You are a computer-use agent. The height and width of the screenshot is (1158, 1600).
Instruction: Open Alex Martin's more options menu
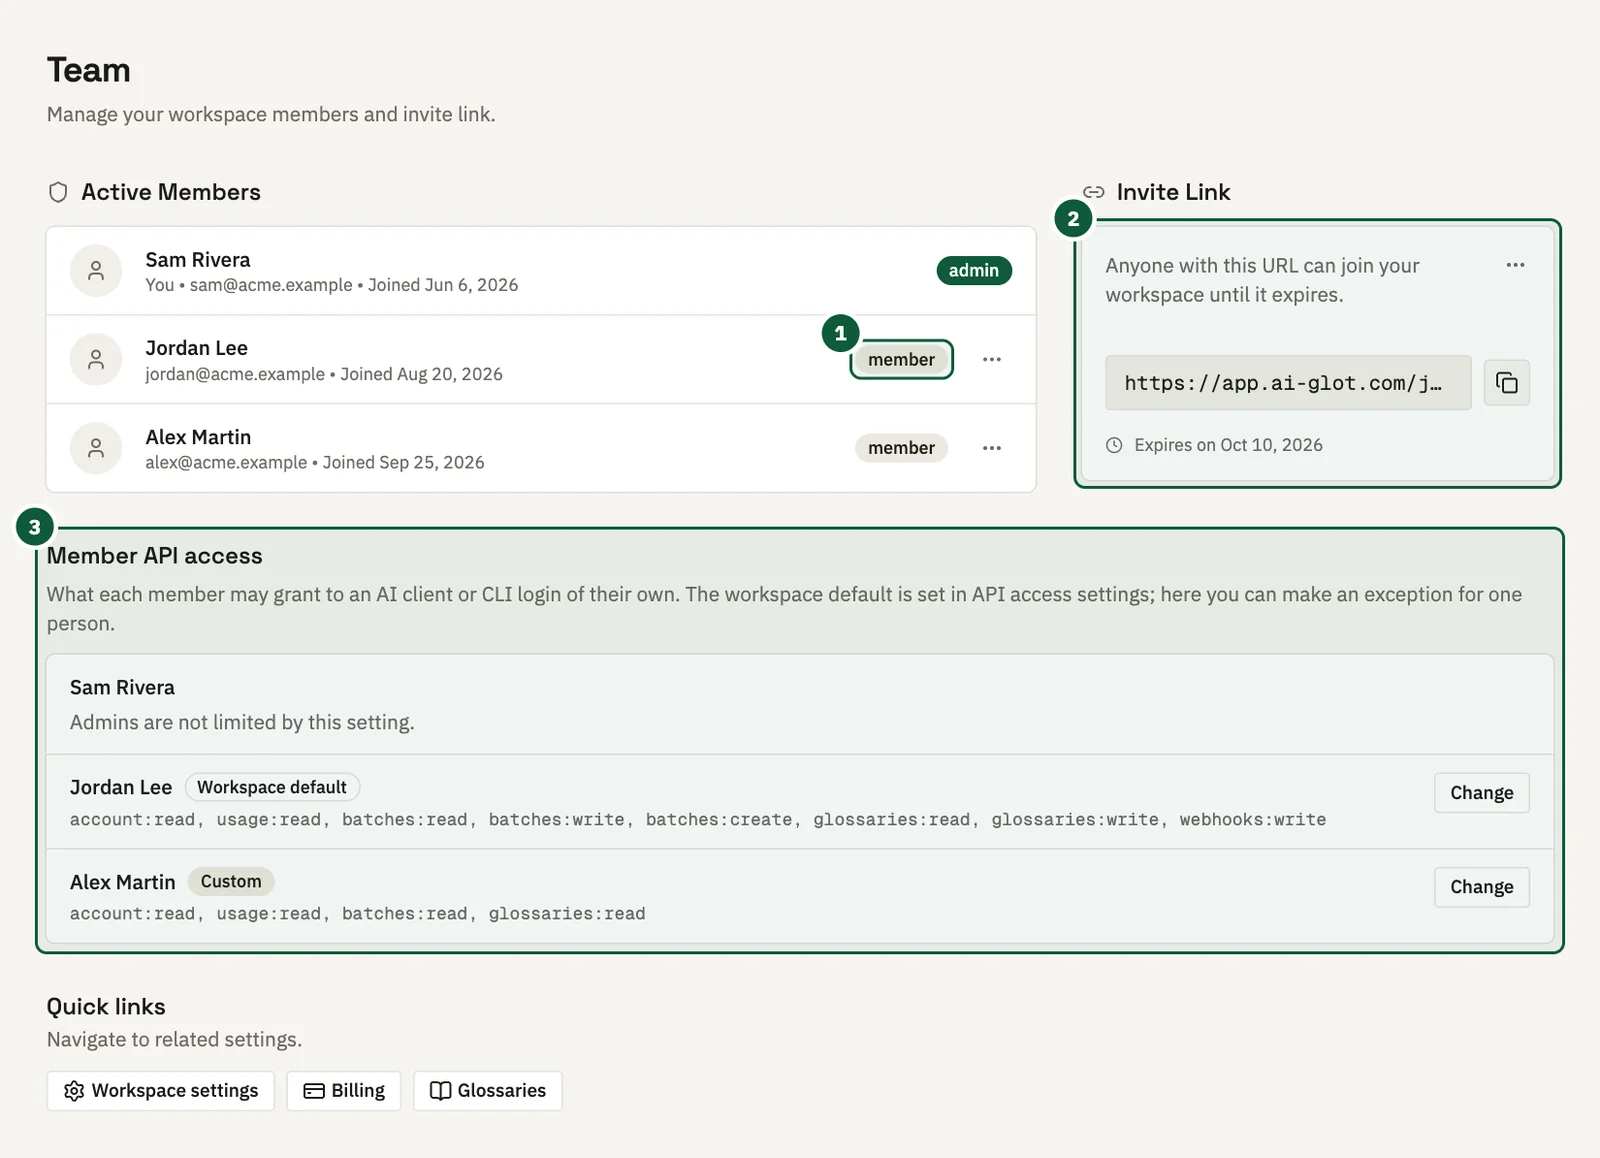[992, 448]
